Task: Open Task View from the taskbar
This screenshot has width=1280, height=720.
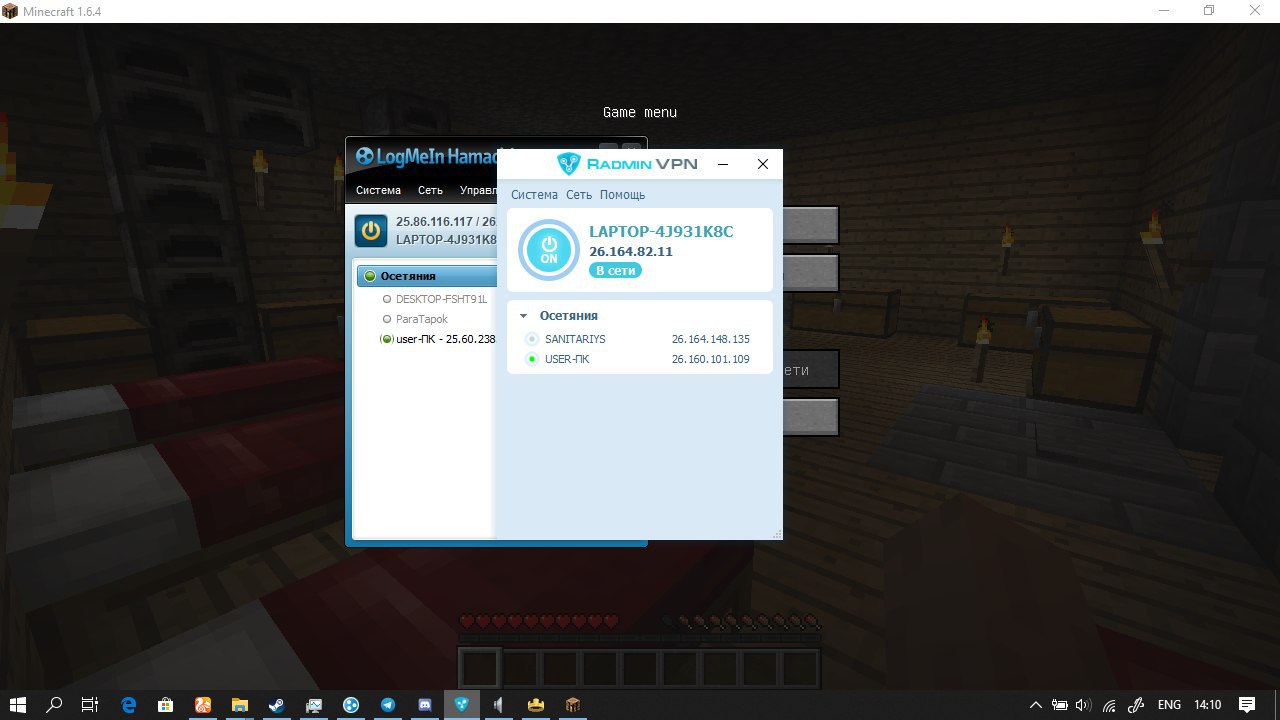Action: (x=89, y=704)
